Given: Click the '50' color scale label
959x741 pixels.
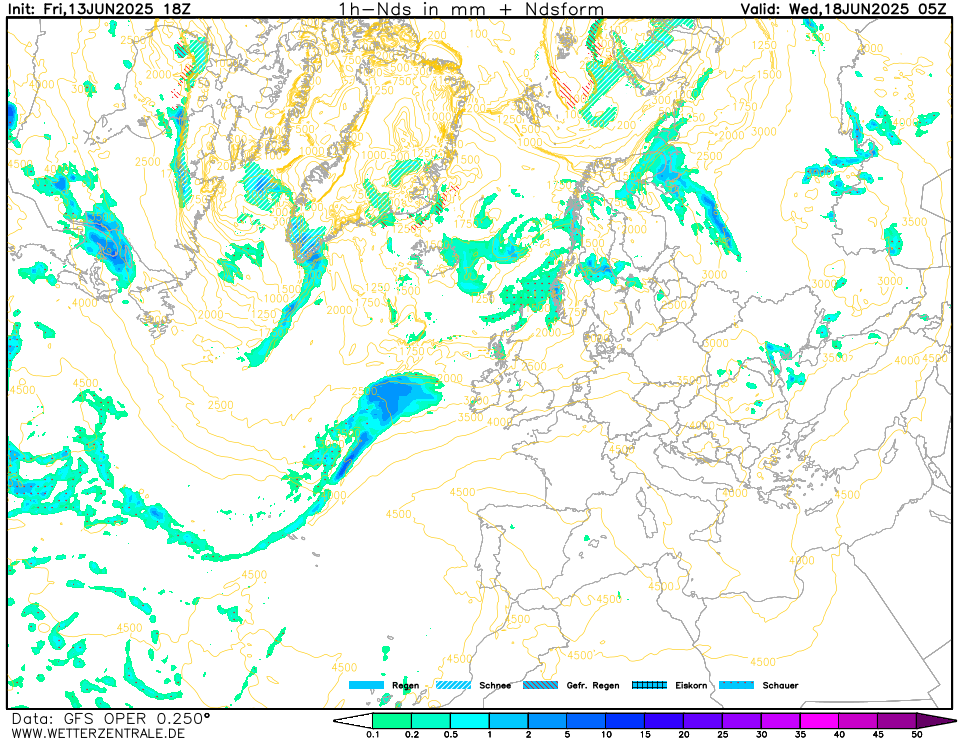Looking at the screenshot, I should (x=917, y=735).
